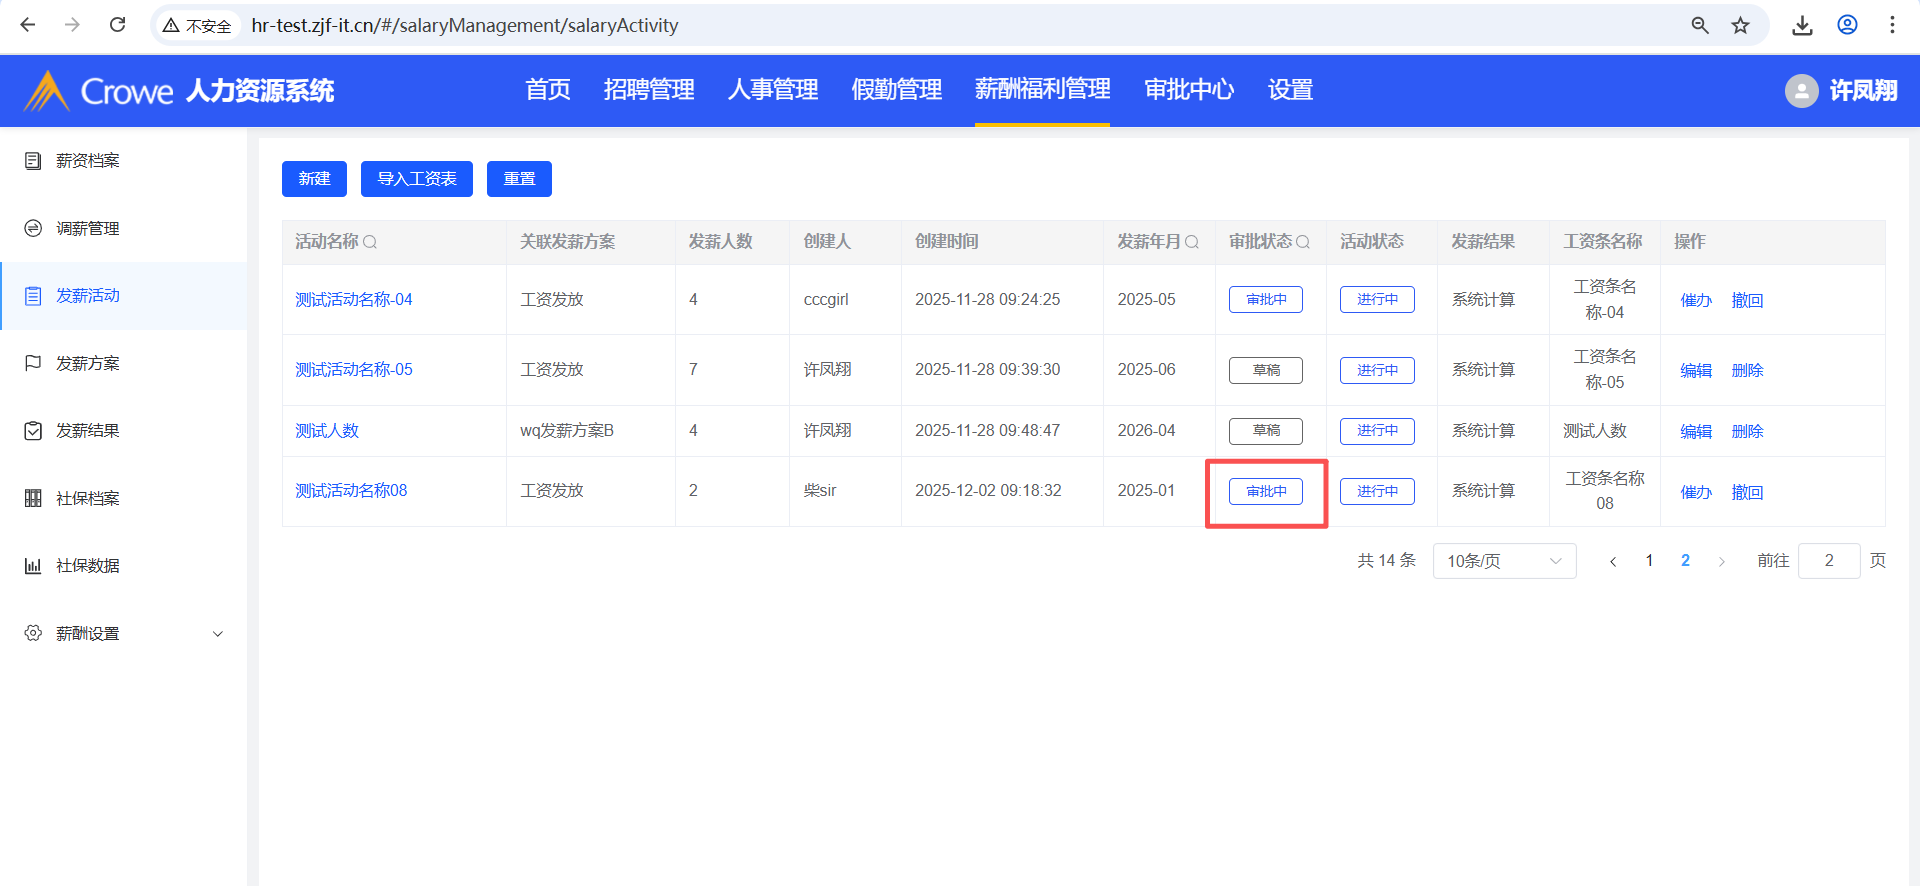
Task: Open the browser three-dot menu
Action: pos(1892,25)
